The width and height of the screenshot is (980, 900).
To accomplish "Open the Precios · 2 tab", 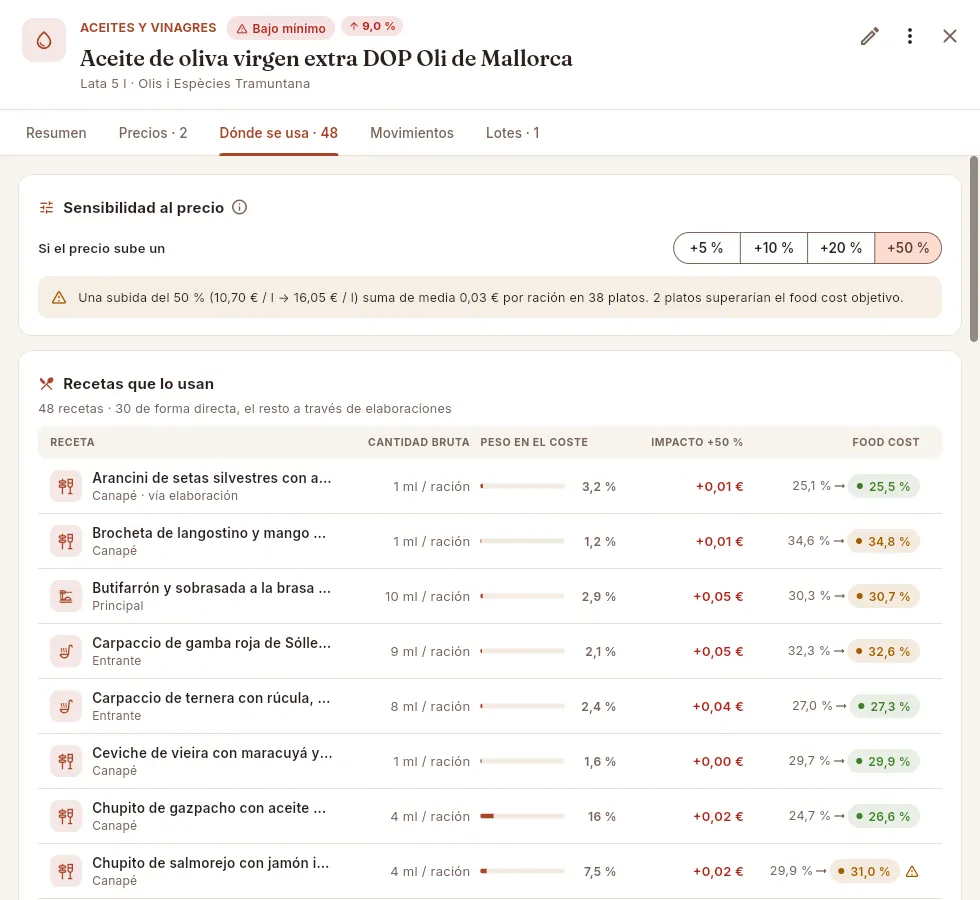I will point(153,133).
